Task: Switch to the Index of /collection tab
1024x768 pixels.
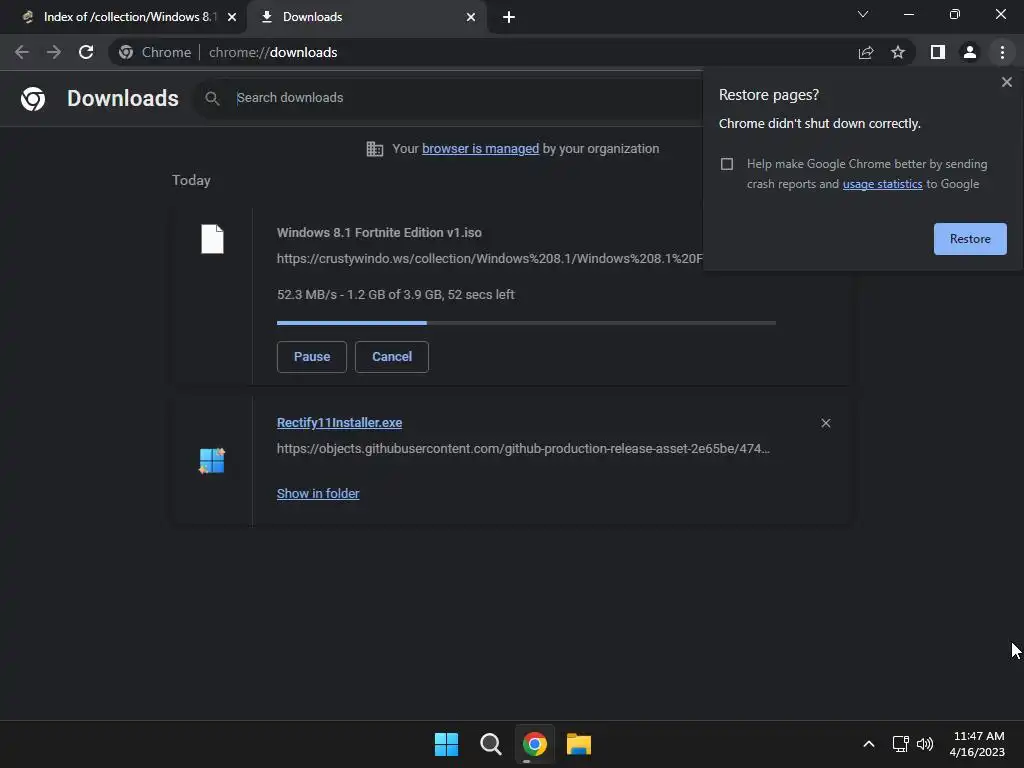Action: tap(129, 17)
